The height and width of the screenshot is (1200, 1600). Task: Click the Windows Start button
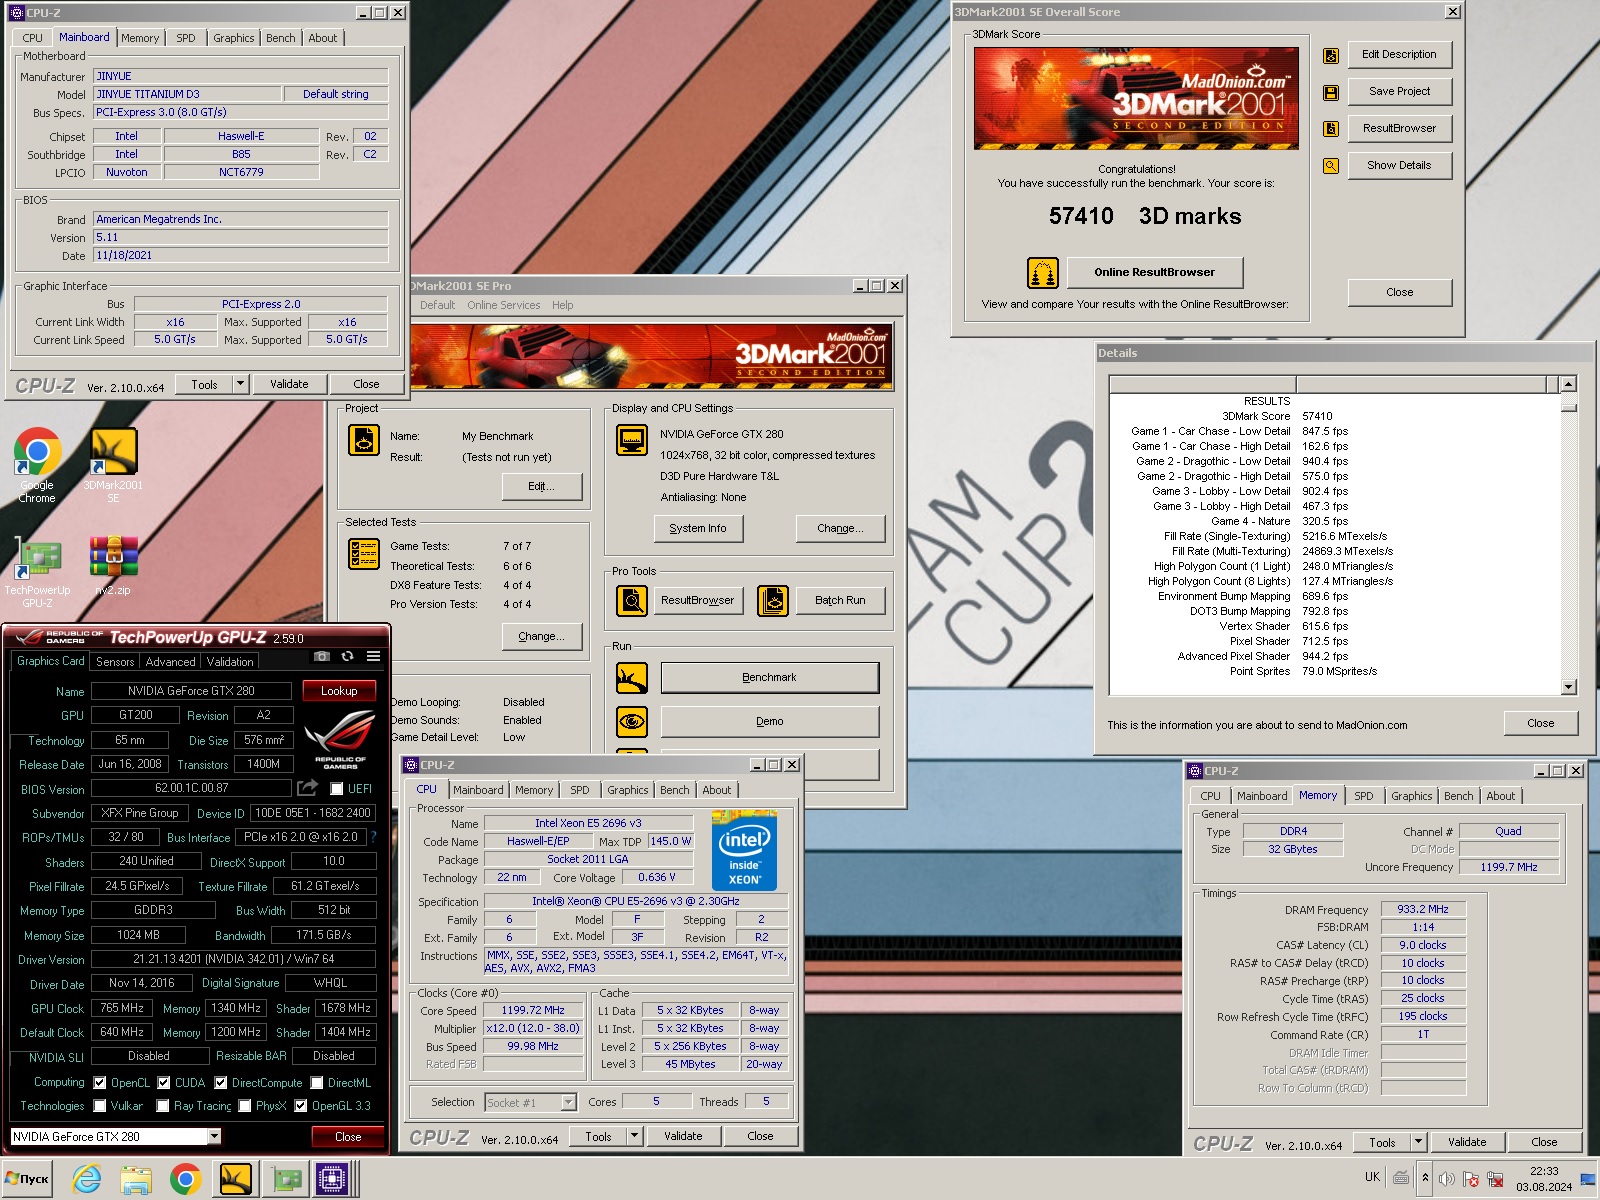click(27, 1179)
